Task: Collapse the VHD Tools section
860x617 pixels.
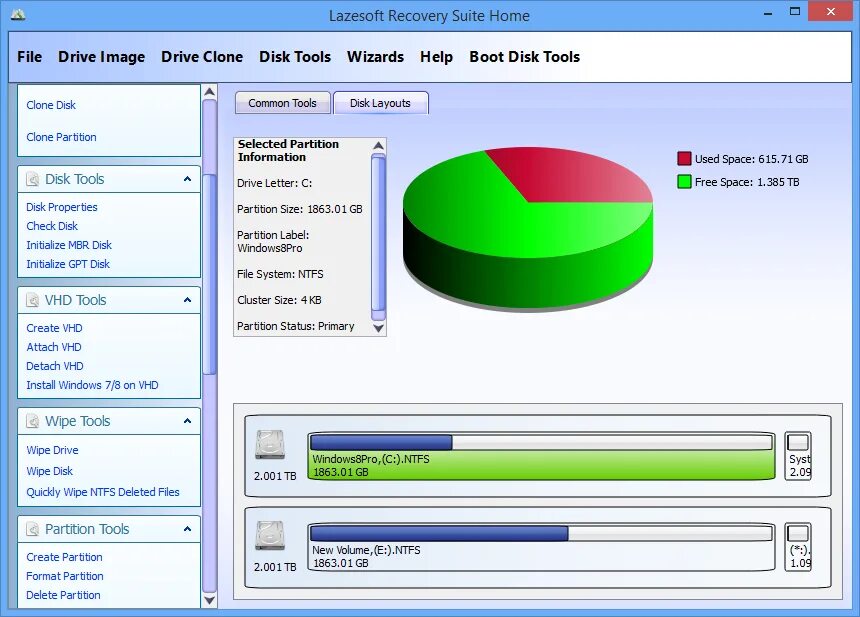Action: (x=188, y=300)
